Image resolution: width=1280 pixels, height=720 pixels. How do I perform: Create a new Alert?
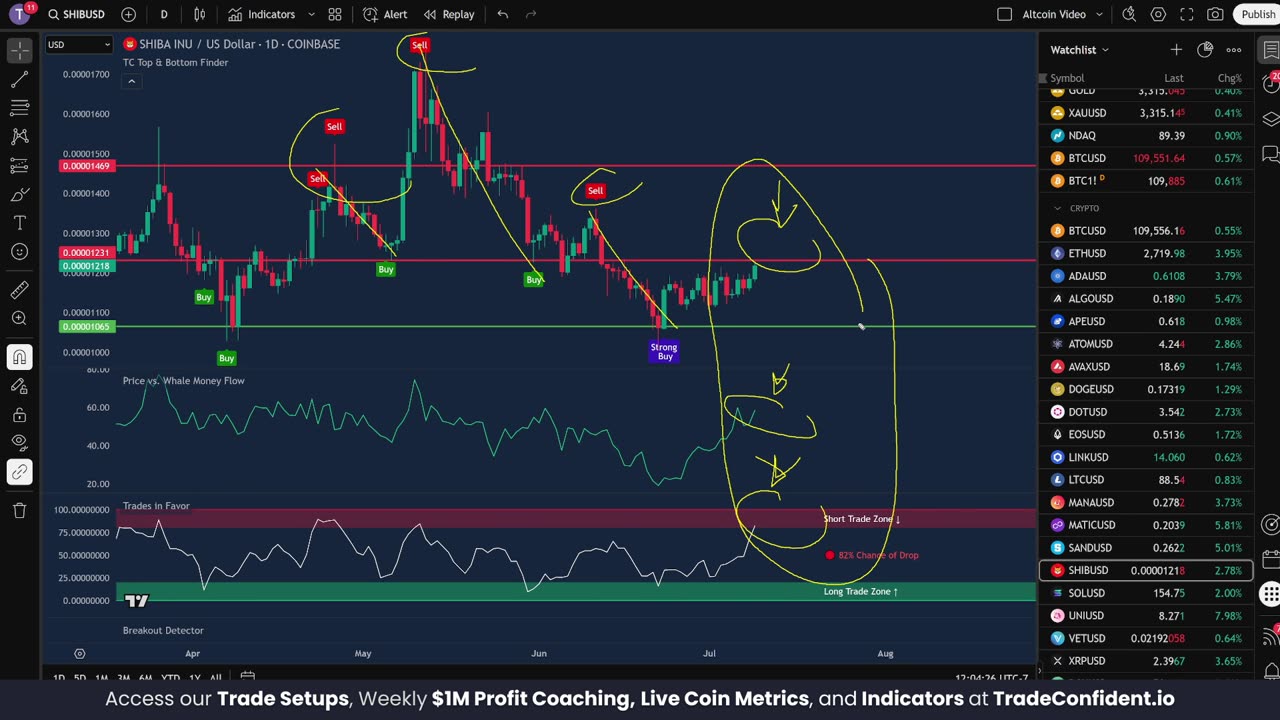[x=385, y=14]
